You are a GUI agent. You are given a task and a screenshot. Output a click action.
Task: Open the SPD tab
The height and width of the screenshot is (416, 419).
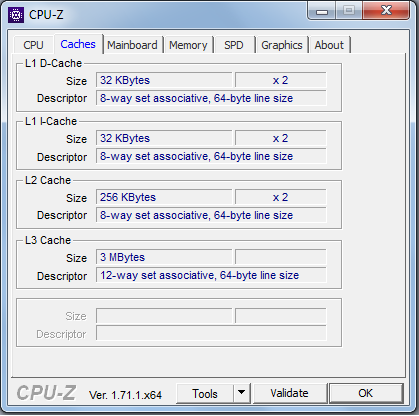[x=234, y=45]
